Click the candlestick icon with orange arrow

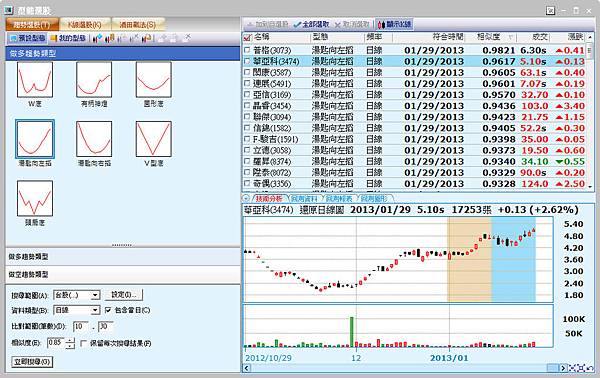pyautogui.click(x=147, y=38)
